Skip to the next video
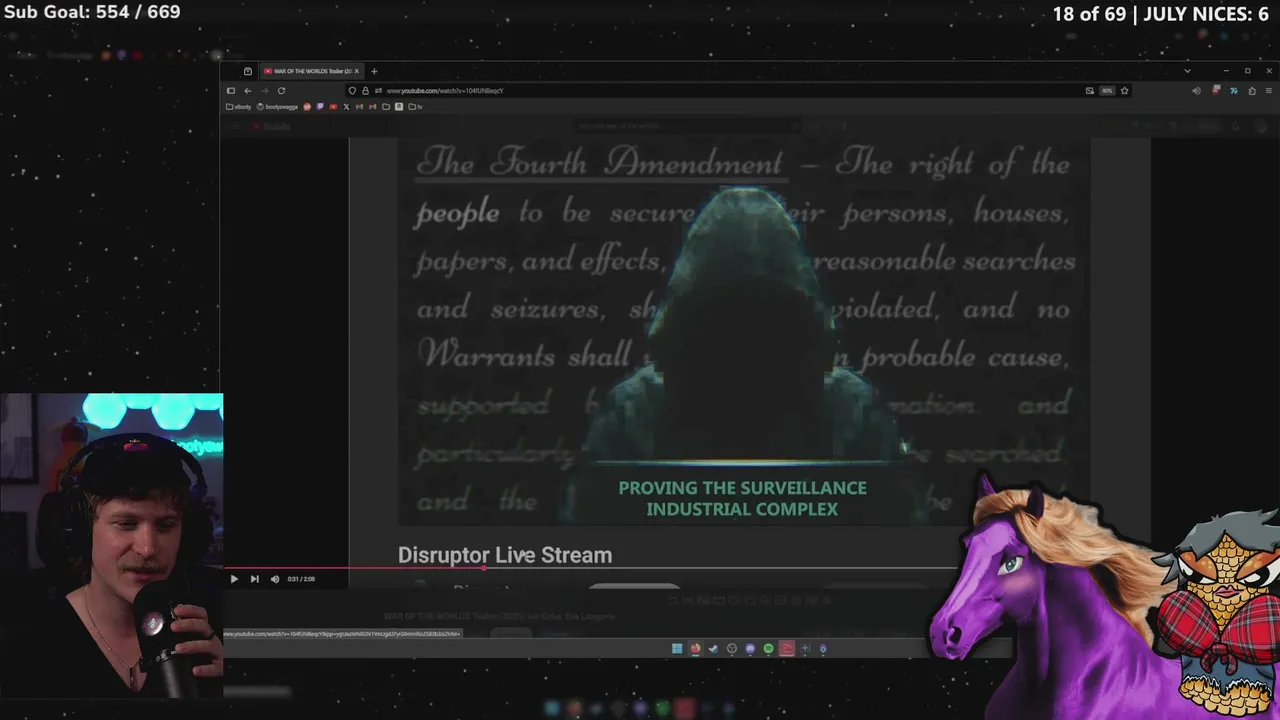This screenshot has width=1280, height=720. [x=254, y=579]
